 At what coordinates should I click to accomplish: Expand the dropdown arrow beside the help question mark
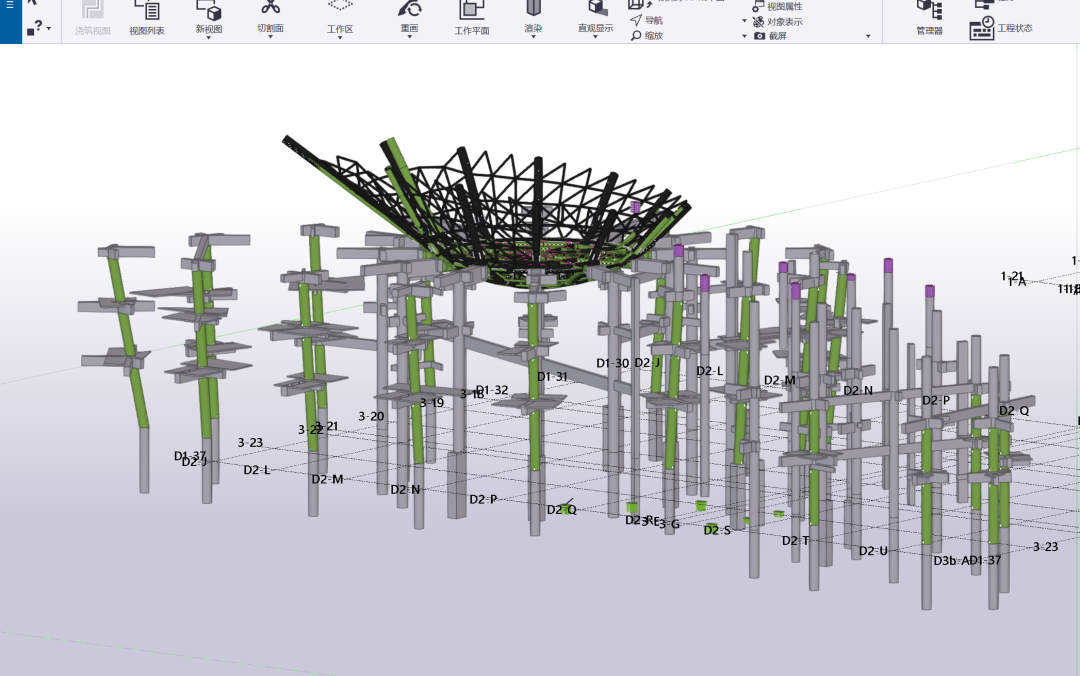(49, 29)
